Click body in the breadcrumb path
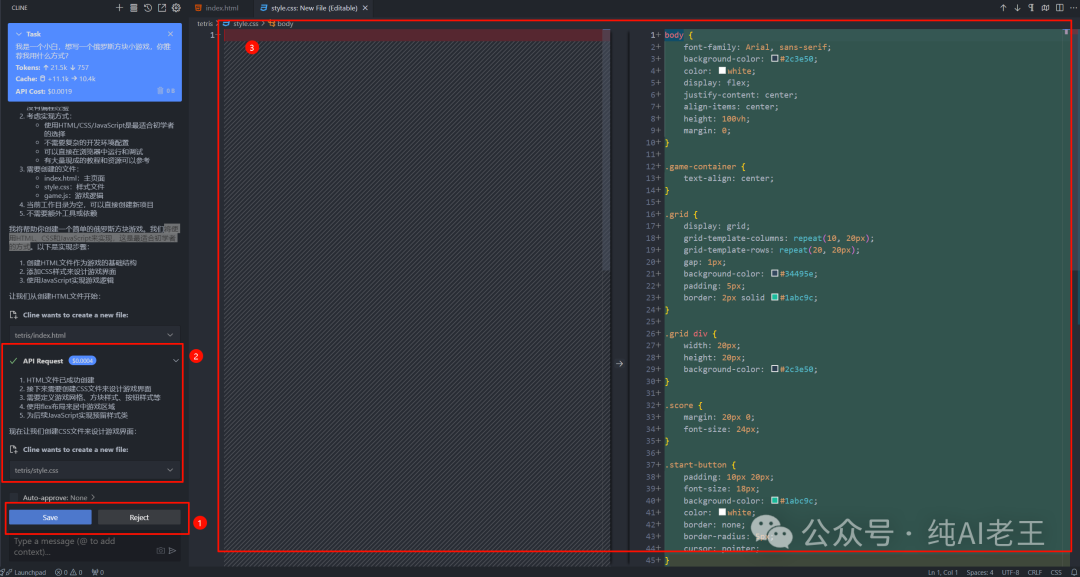This screenshot has height=577, width=1080. [285, 22]
